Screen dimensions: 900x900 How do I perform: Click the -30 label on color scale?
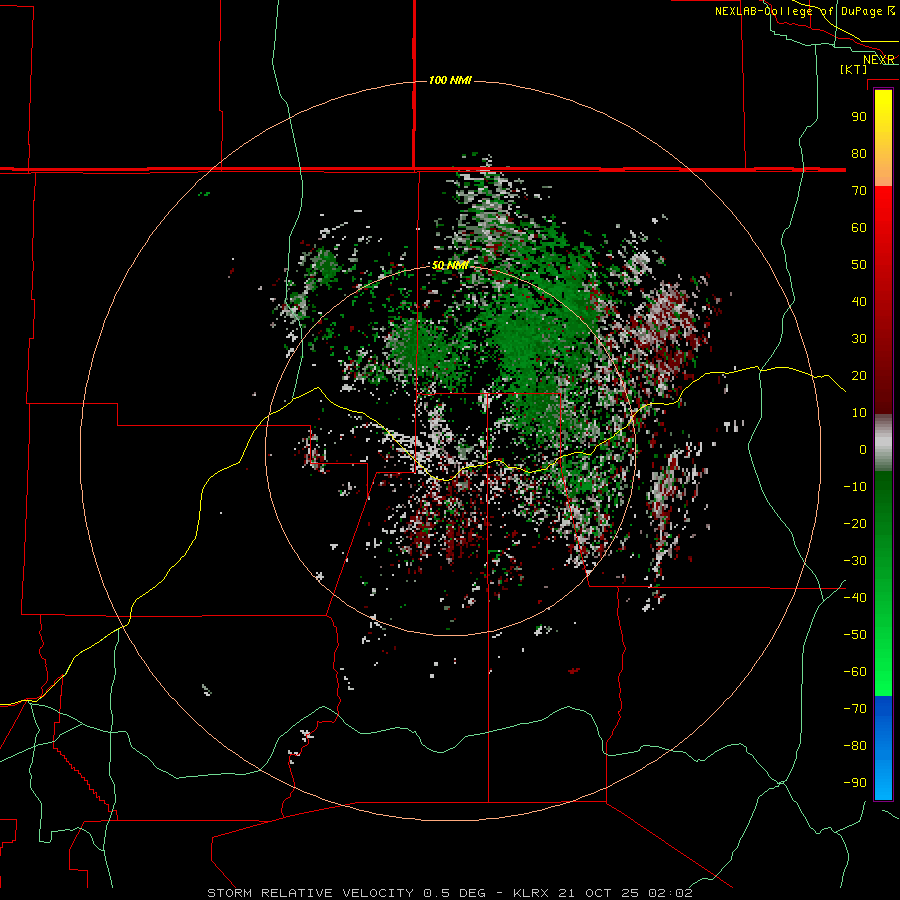click(x=855, y=561)
